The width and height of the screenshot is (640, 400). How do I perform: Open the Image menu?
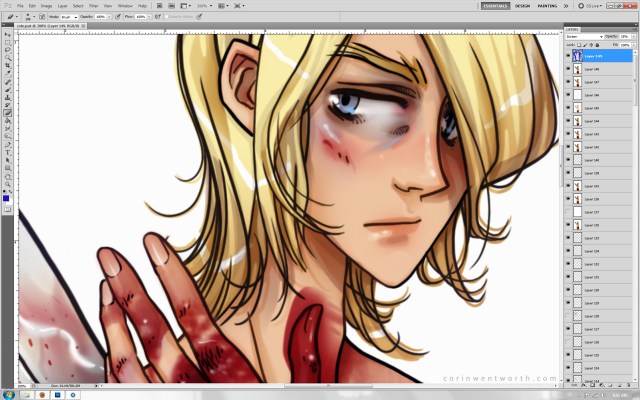pos(46,6)
